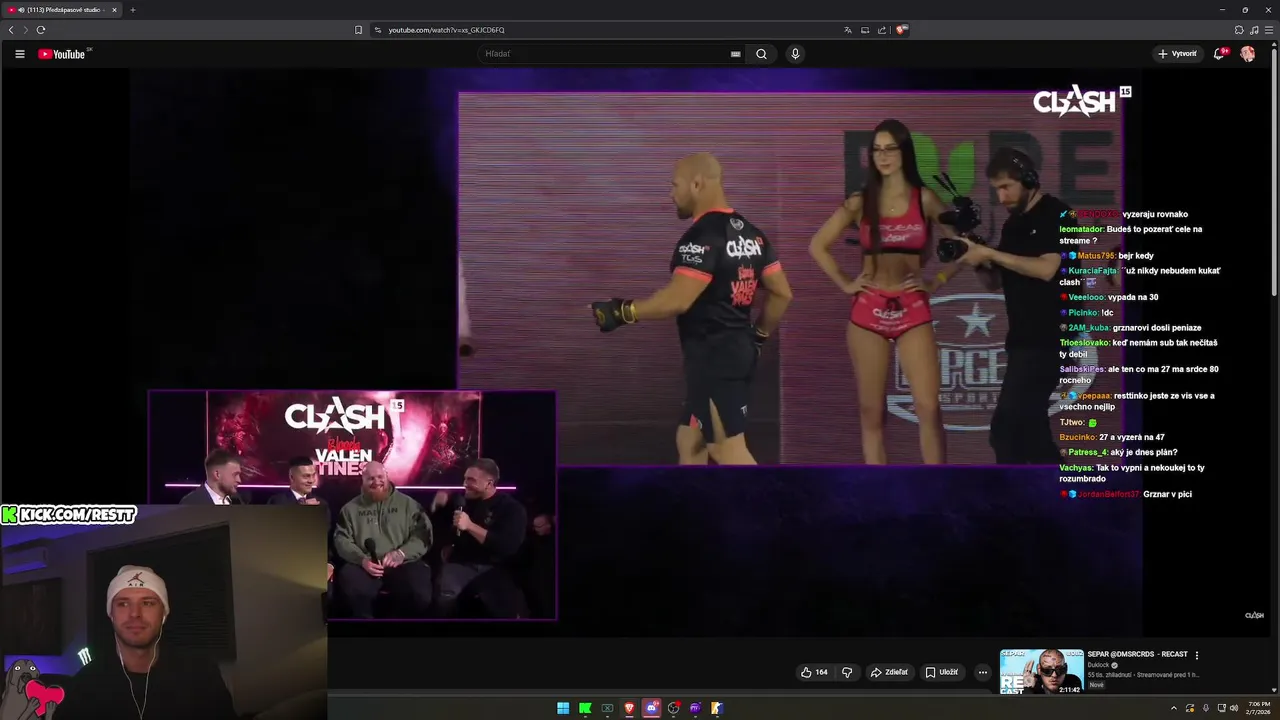
Task: Select chat message 'grznarovi dosli peniaze'
Action: (1131, 328)
